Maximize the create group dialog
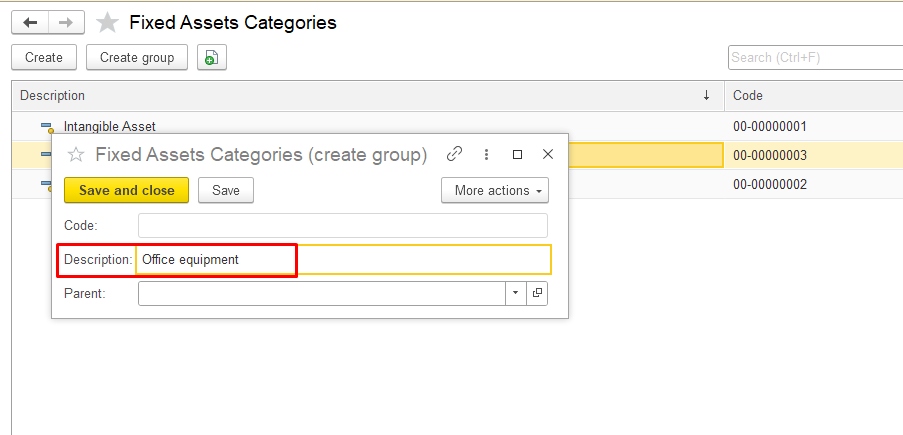Viewport: 903px width, 435px height. coord(517,154)
